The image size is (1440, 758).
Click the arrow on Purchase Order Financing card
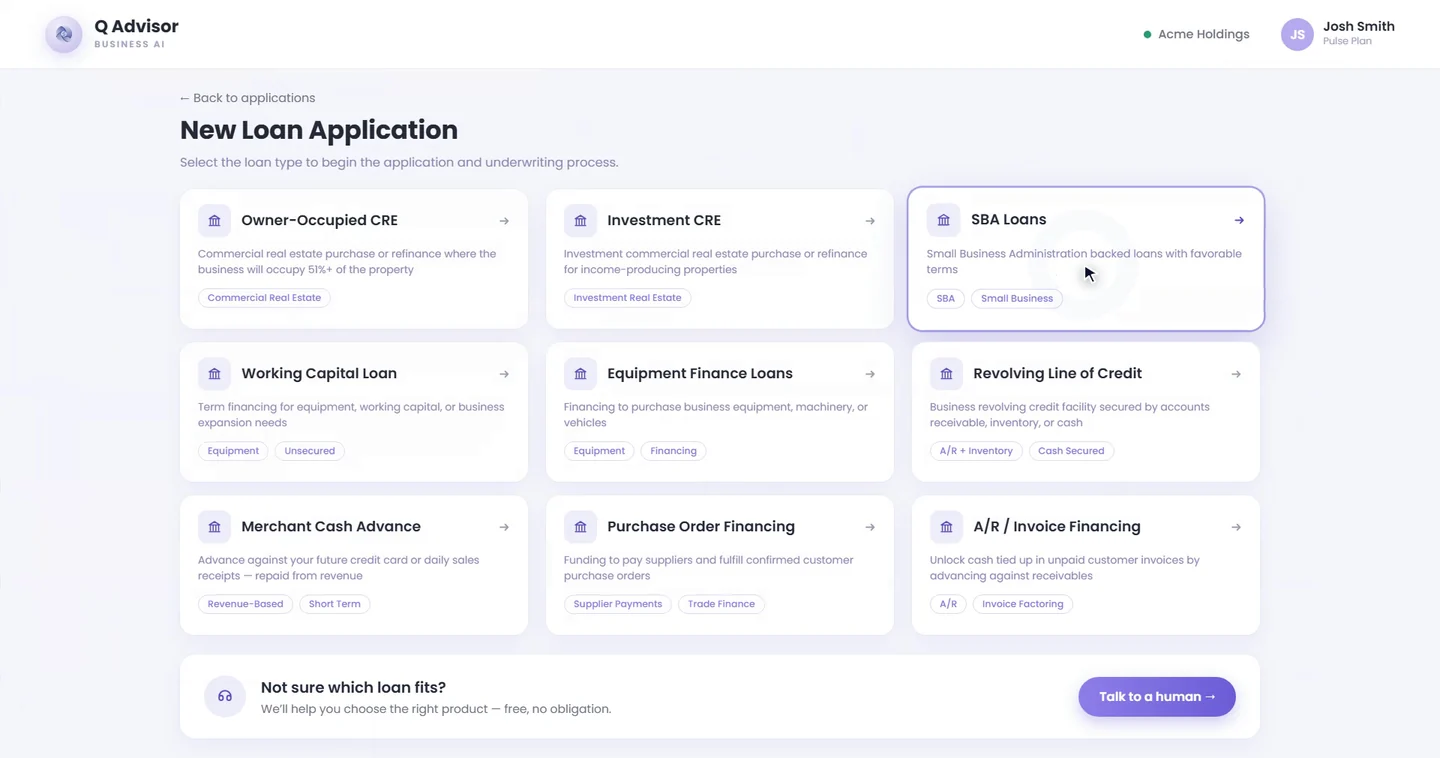coord(870,527)
